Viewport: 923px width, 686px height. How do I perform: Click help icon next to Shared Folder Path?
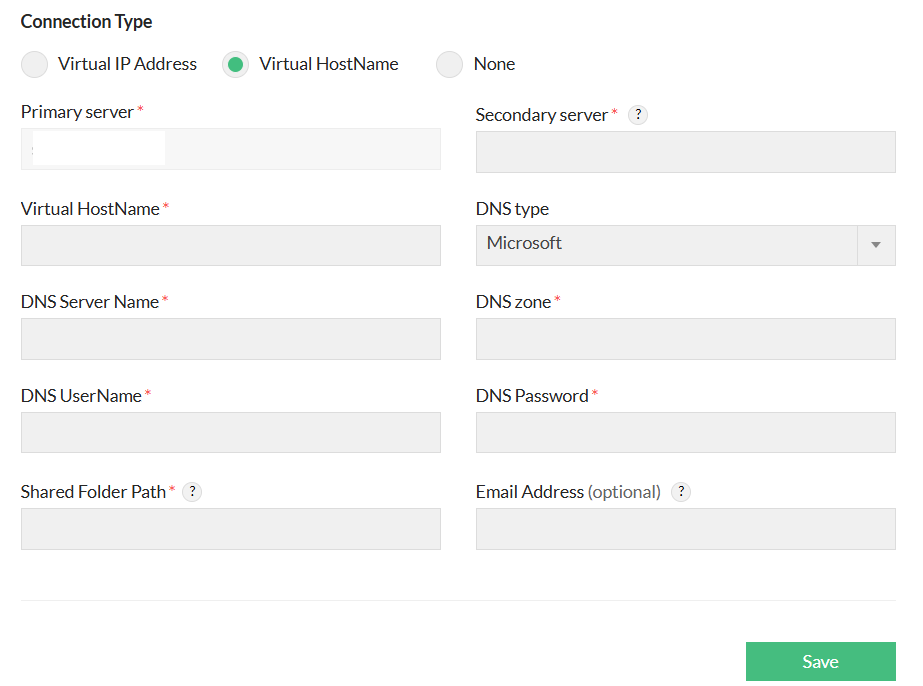pyautogui.click(x=192, y=492)
